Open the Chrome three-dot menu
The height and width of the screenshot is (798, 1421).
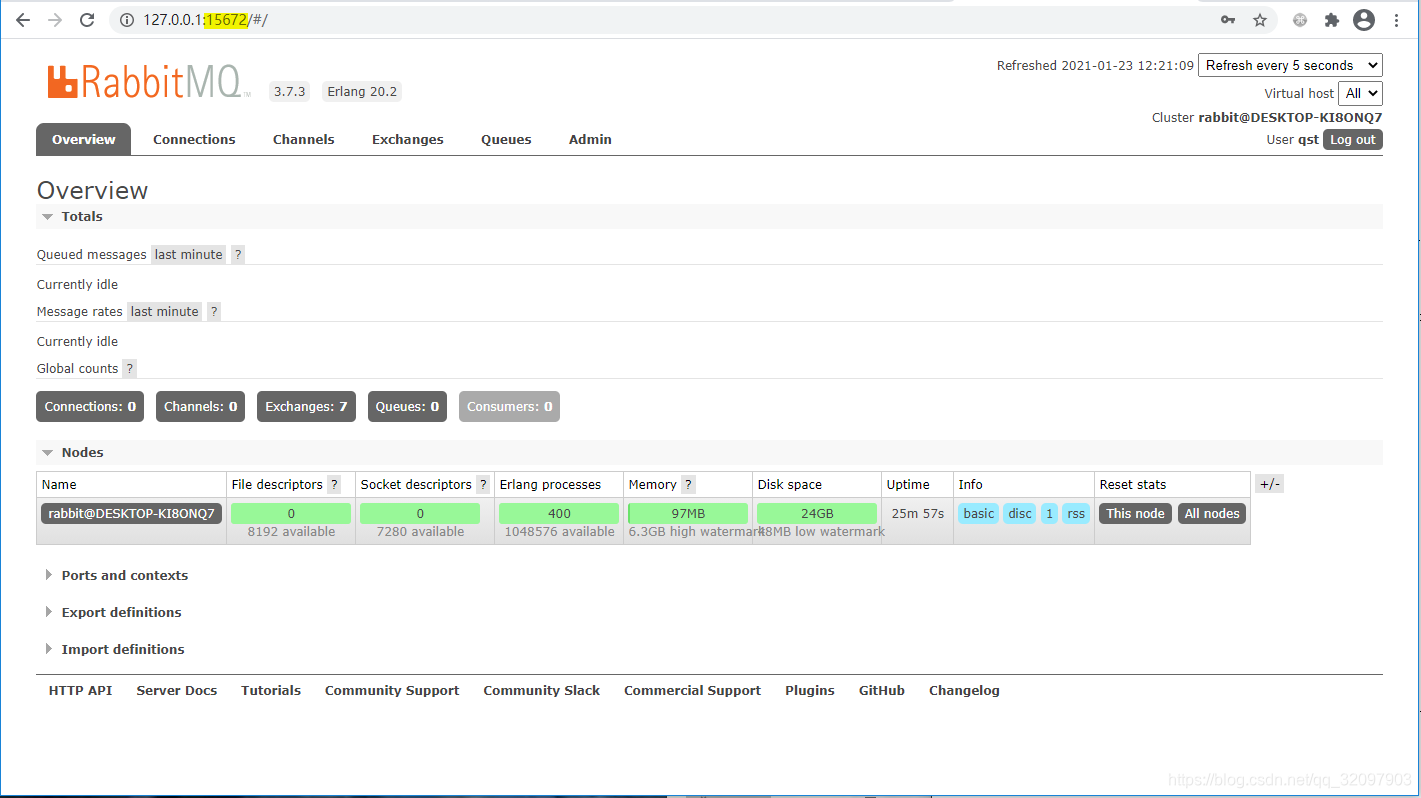coord(1396,20)
